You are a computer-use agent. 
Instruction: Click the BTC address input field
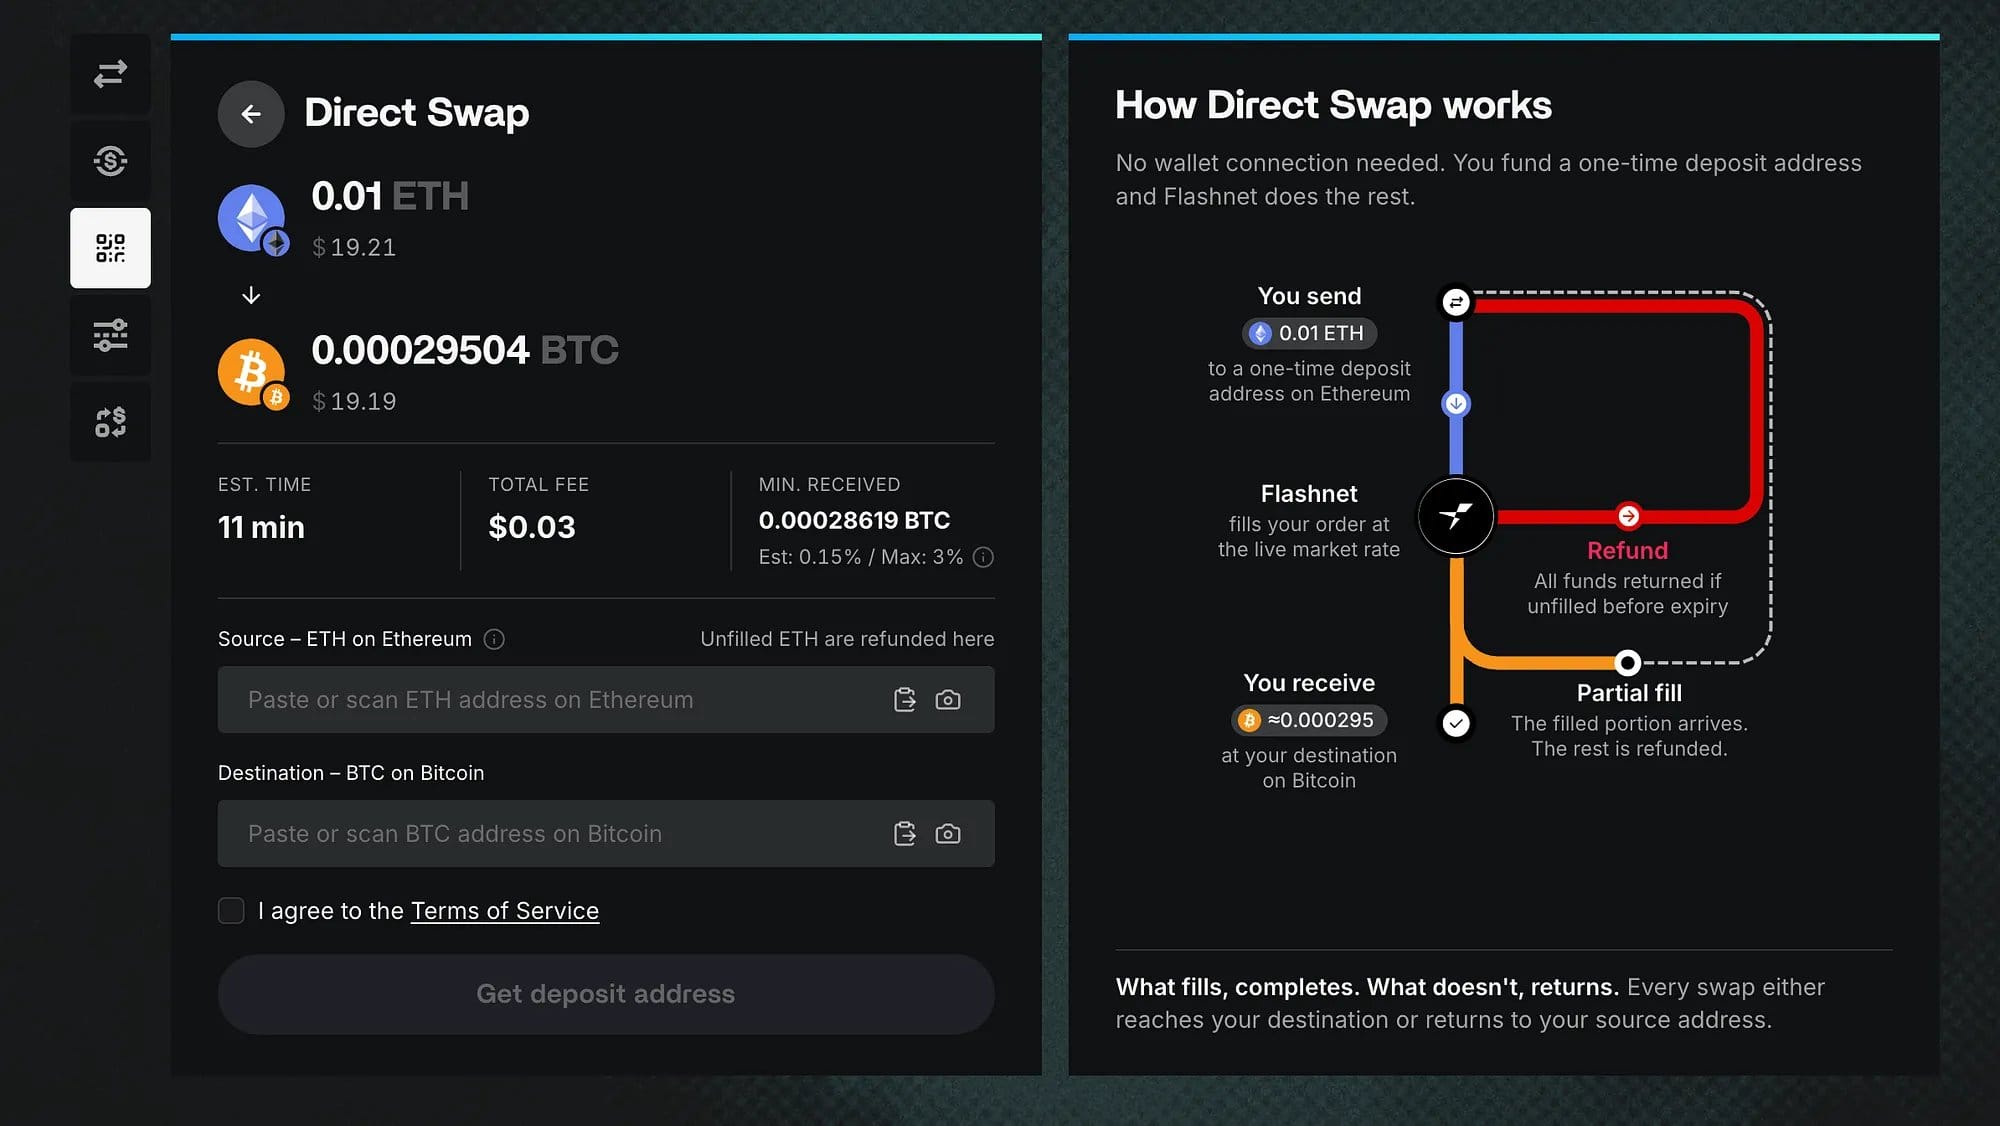[606, 834]
